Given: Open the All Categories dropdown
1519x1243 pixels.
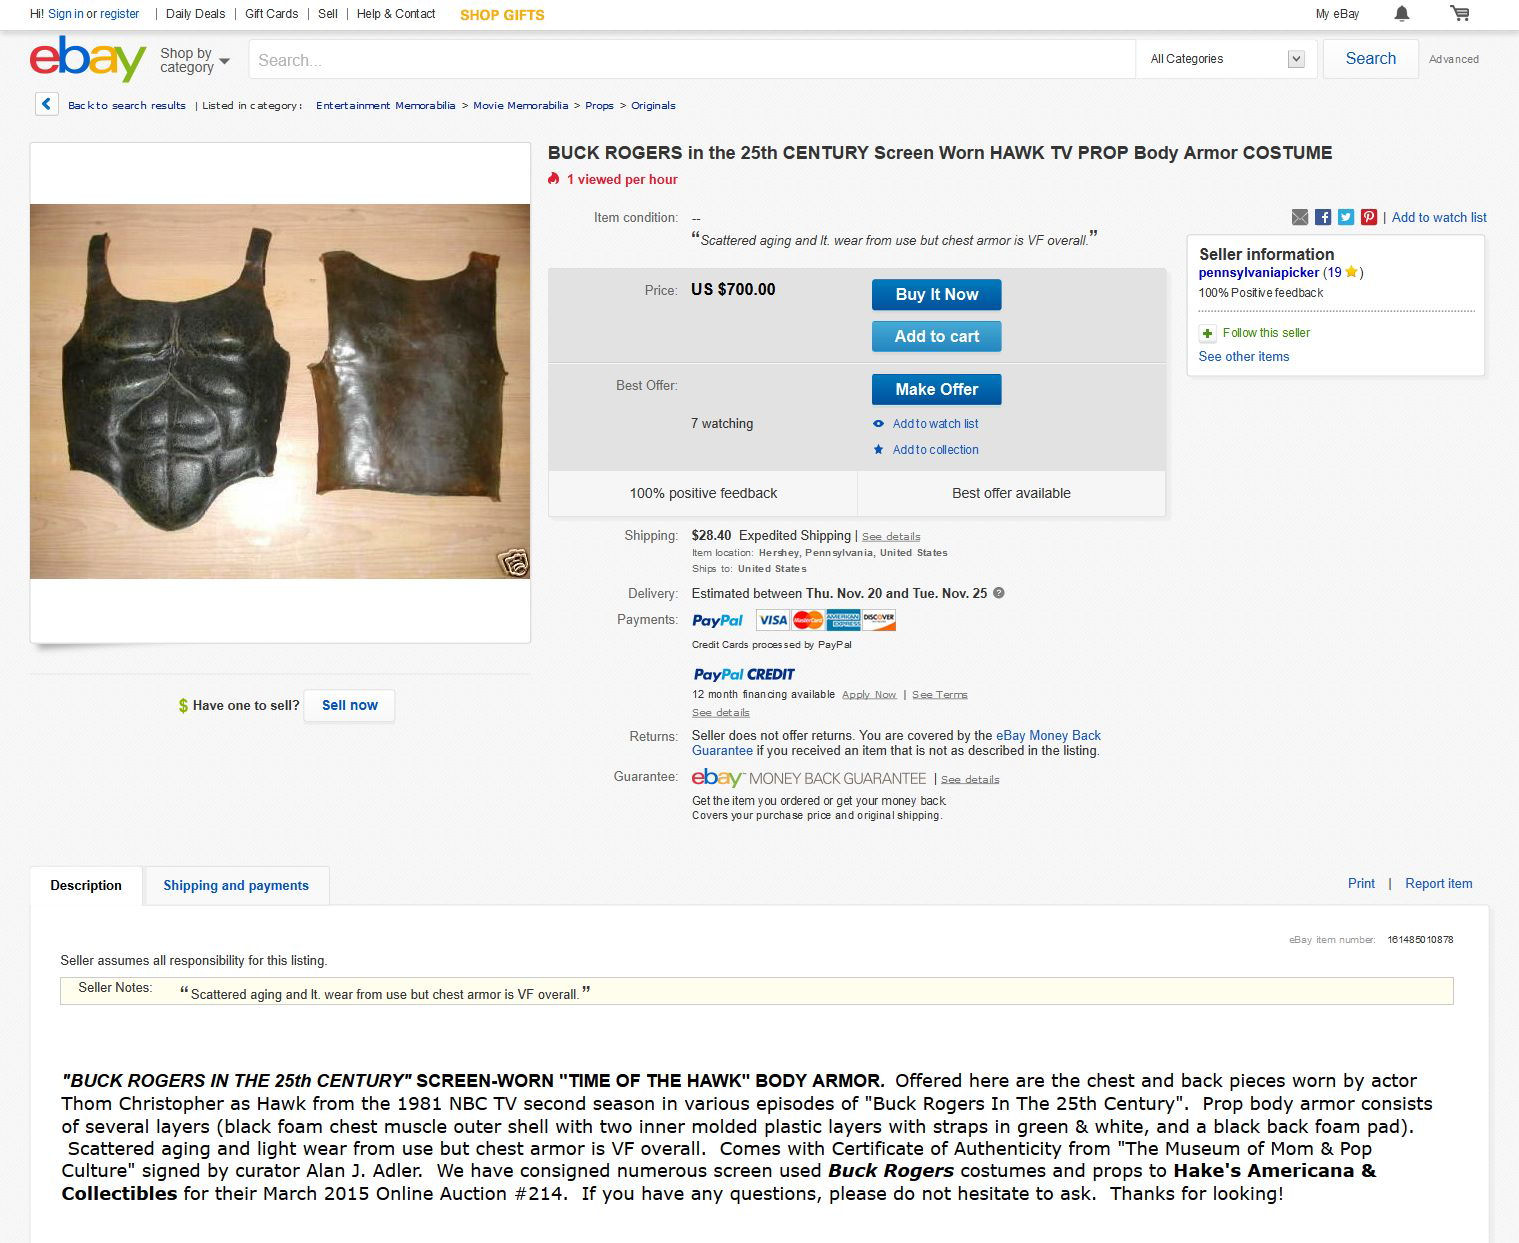Looking at the screenshot, I should click(x=1226, y=59).
